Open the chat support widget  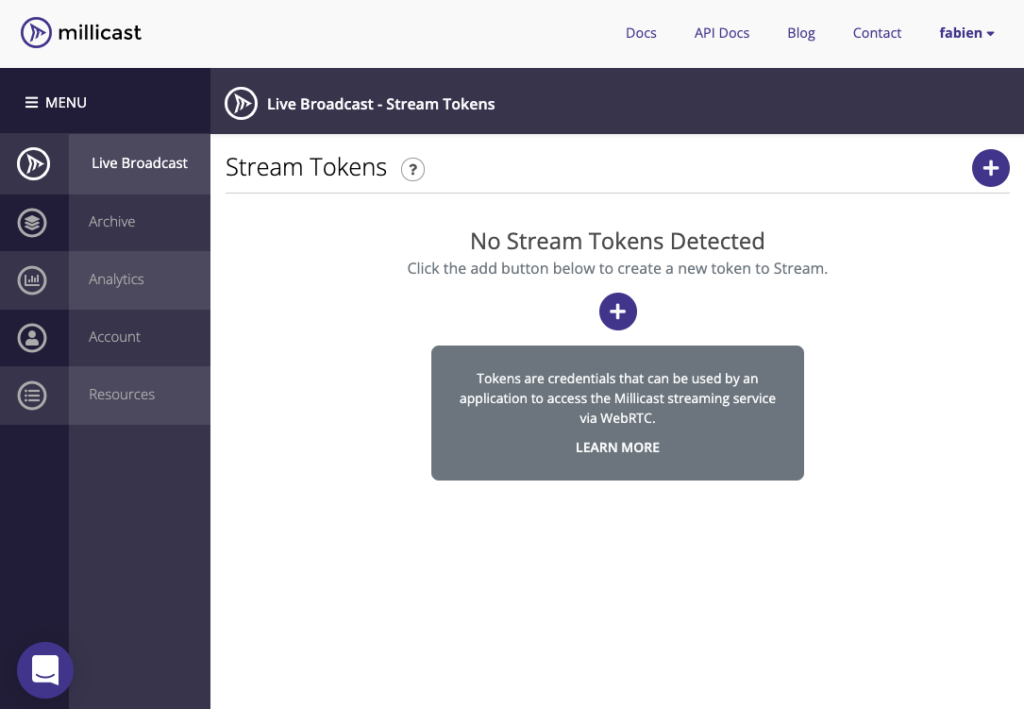(x=45, y=670)
